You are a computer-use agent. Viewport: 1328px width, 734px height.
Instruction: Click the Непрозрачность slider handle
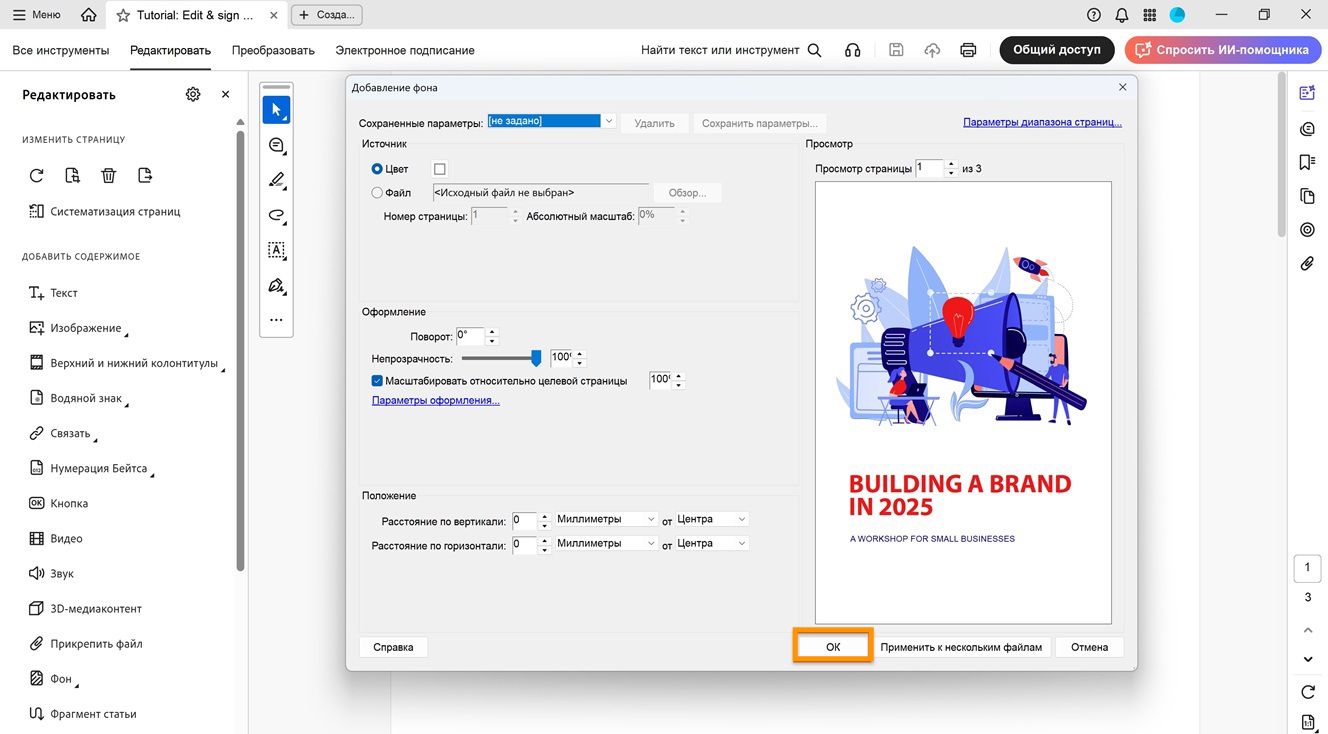coord(536,358)
